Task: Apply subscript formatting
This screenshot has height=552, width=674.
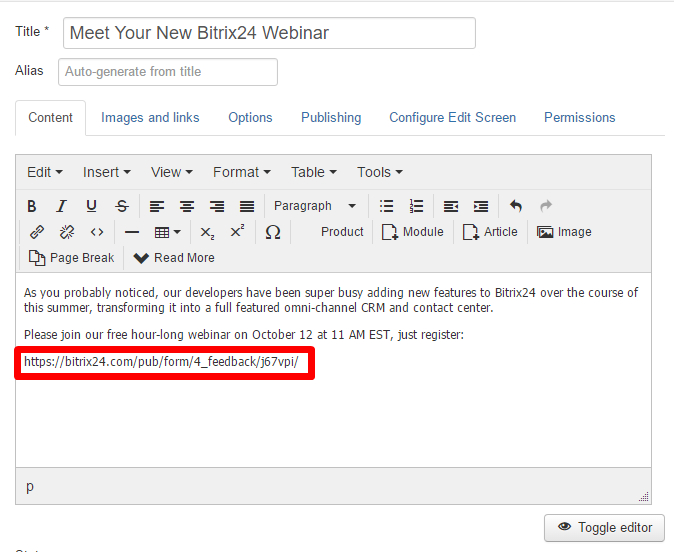Action: point(207,233)
